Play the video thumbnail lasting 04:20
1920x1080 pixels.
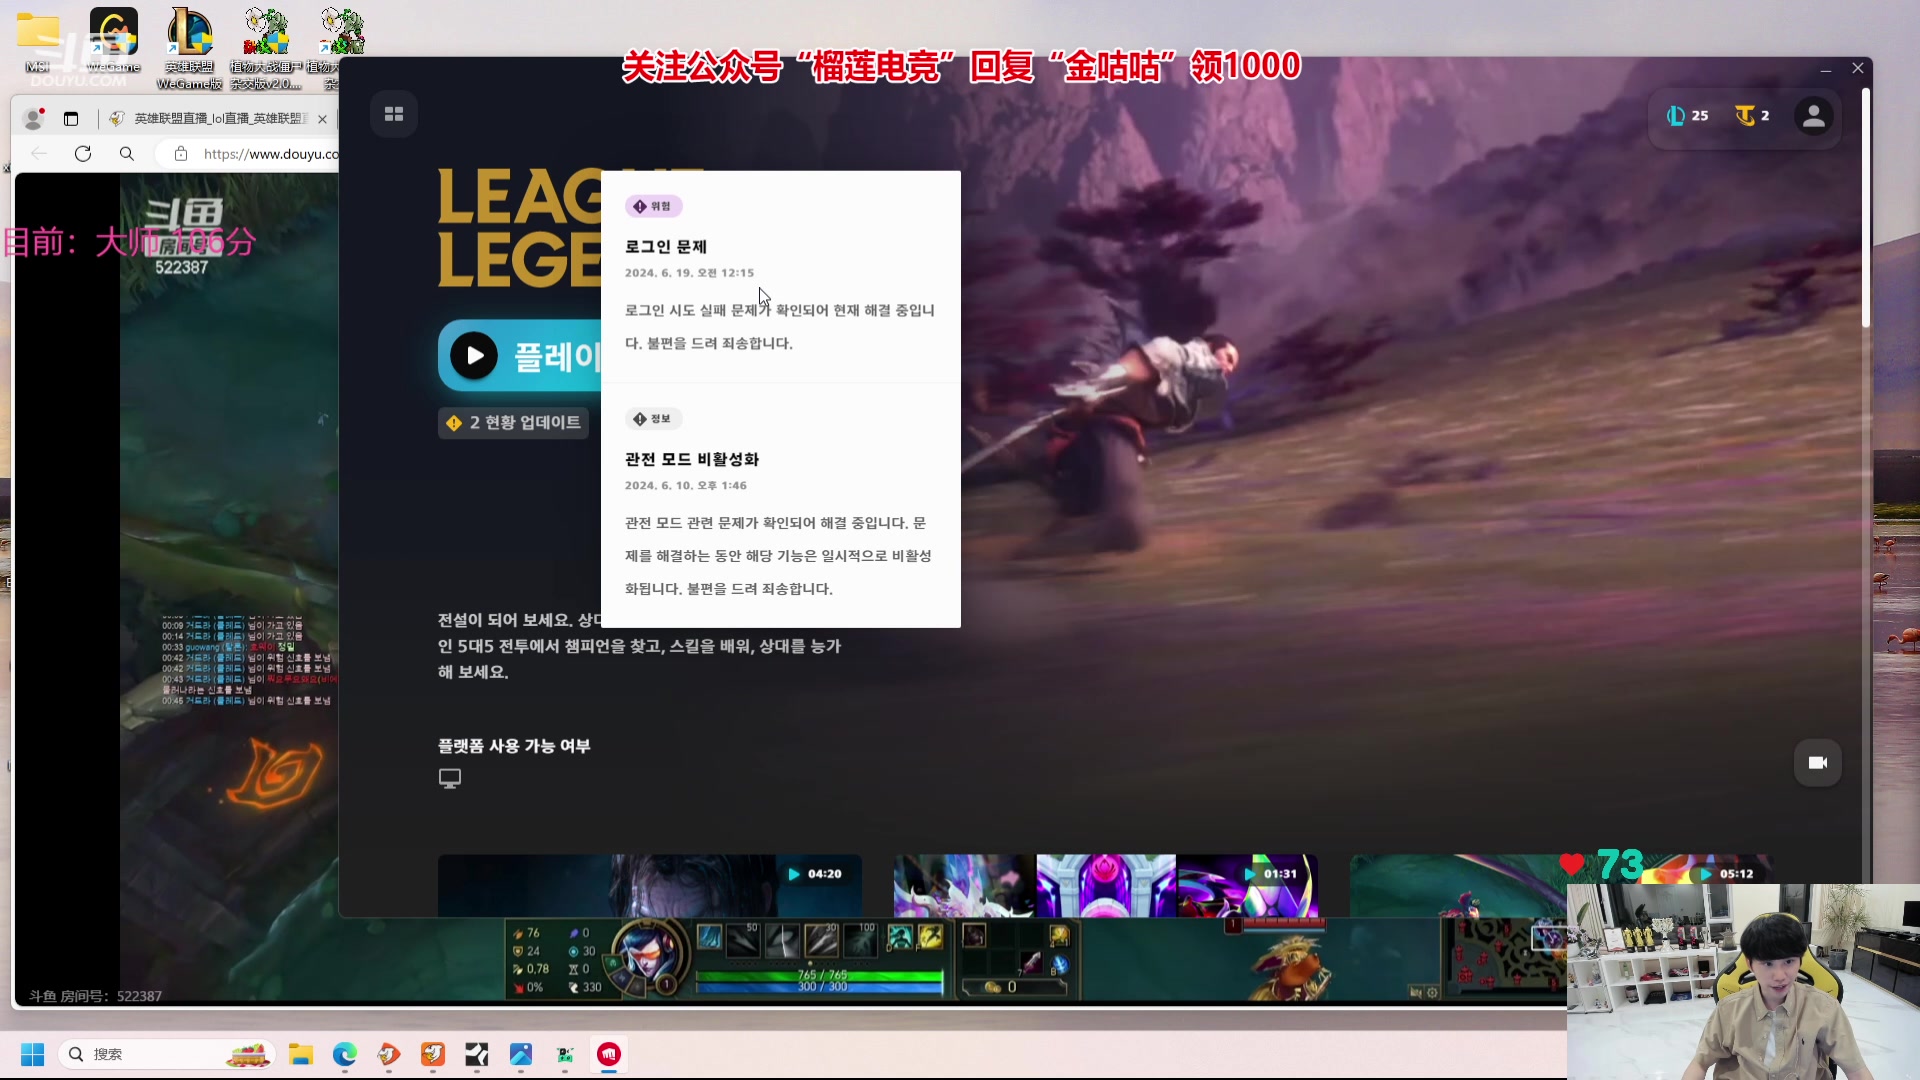coord(650,885)
